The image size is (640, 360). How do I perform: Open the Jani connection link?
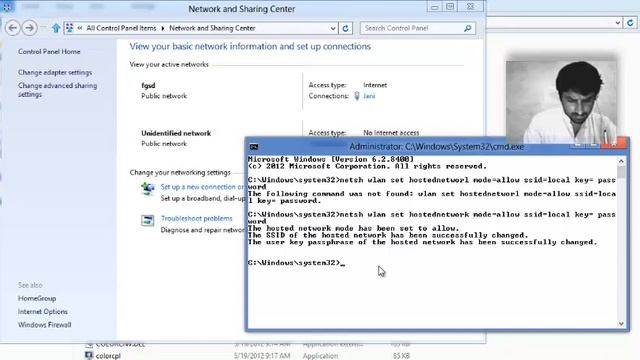coord(369,96)
